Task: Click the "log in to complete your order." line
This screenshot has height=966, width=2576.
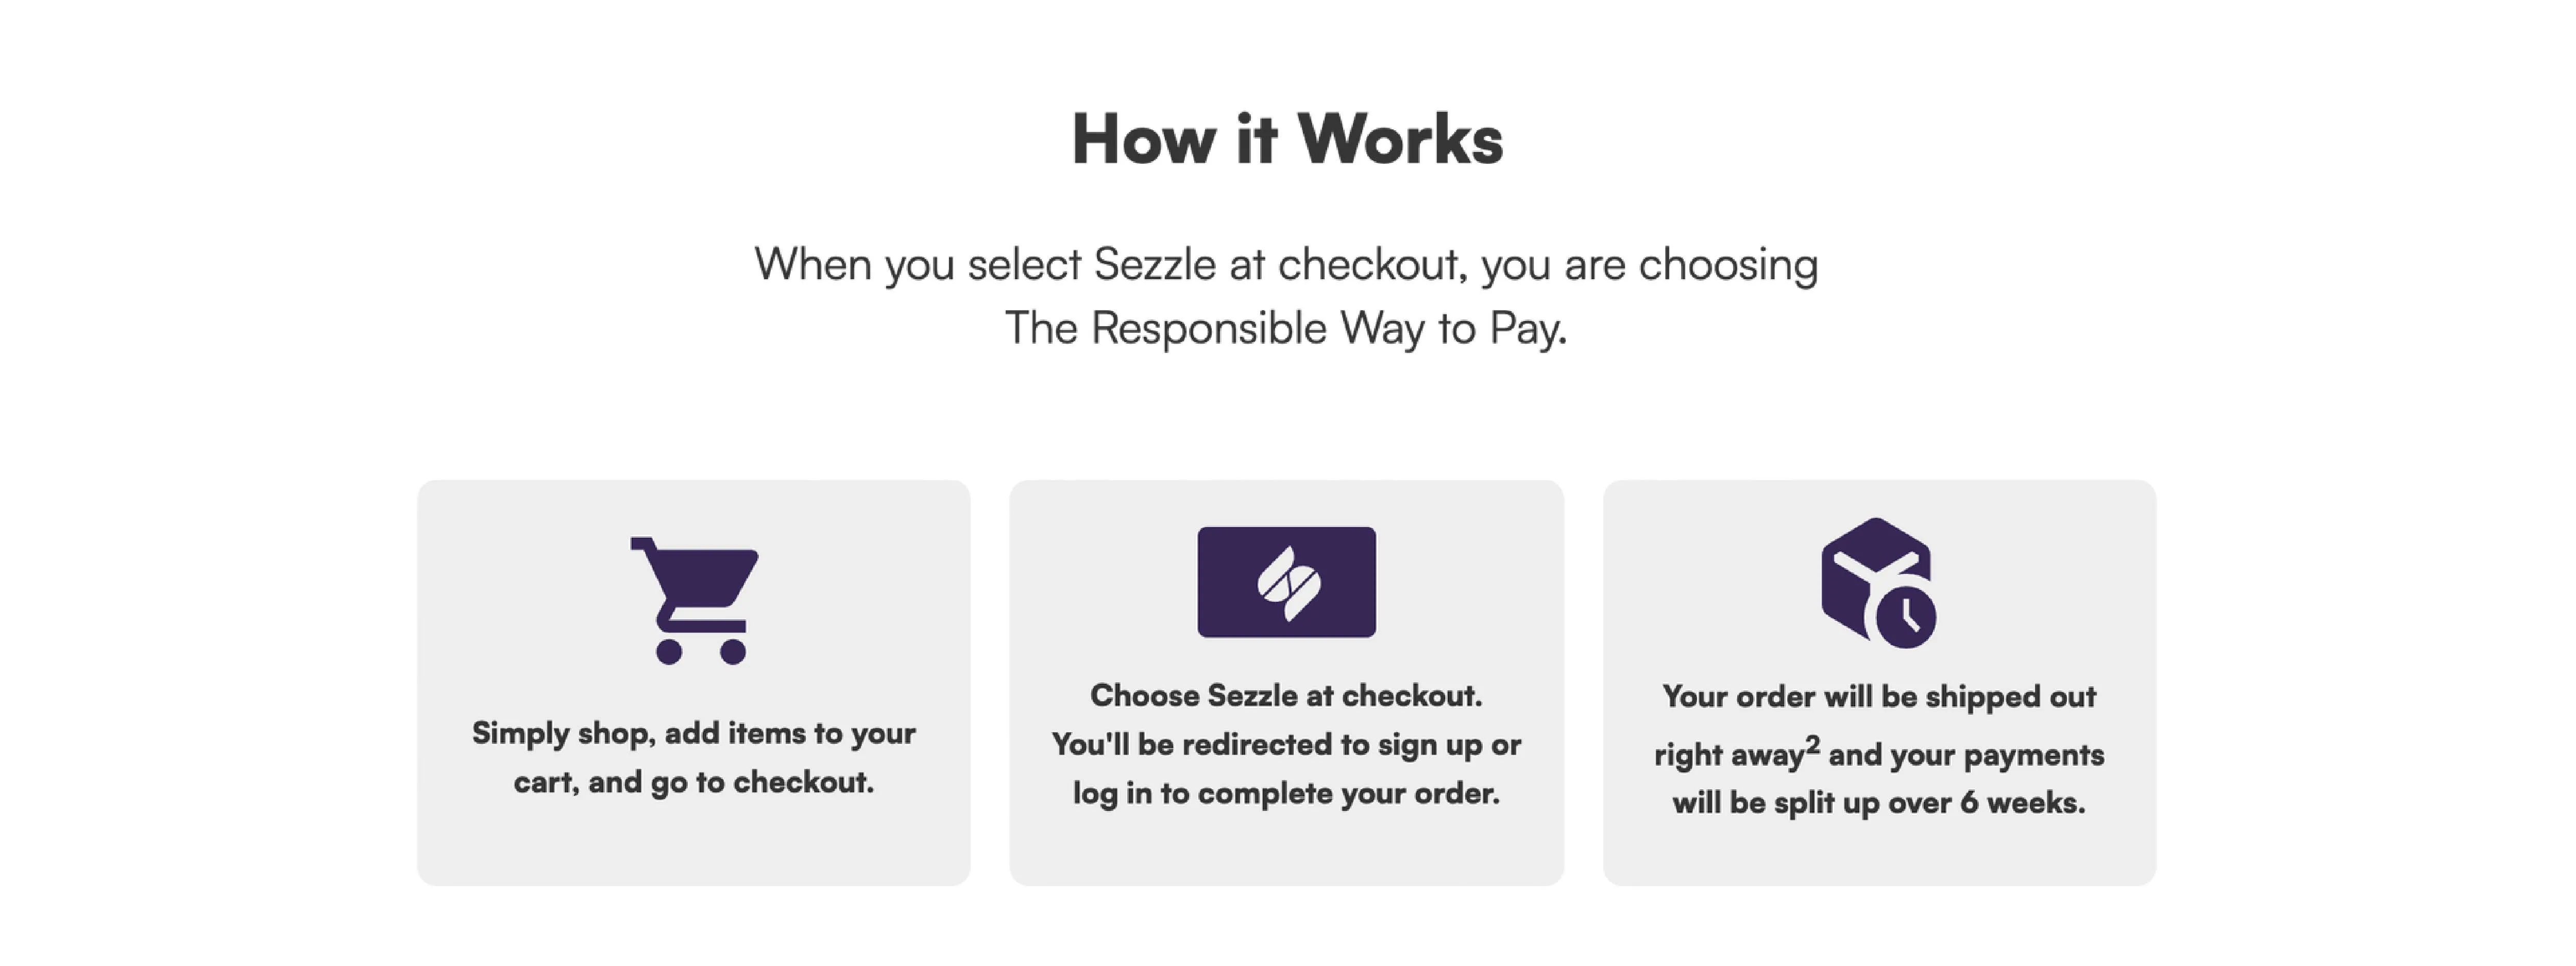Action: (1286, 793)
